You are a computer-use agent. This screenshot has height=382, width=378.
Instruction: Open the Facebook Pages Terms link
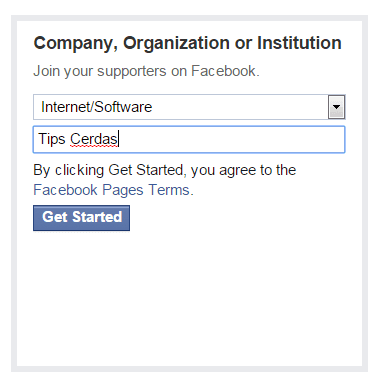[113, 190]
